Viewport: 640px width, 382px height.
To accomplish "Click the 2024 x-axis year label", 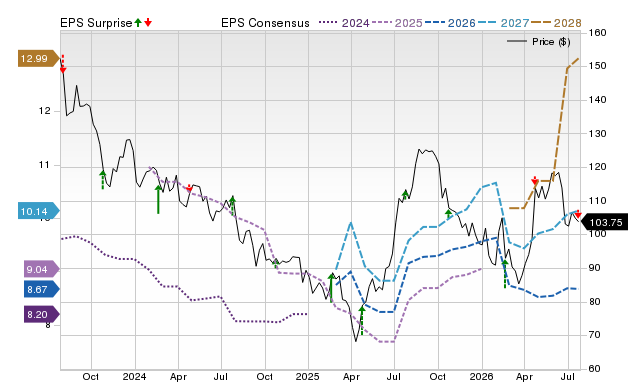I will pyautogui.click(x=134, y=376).
